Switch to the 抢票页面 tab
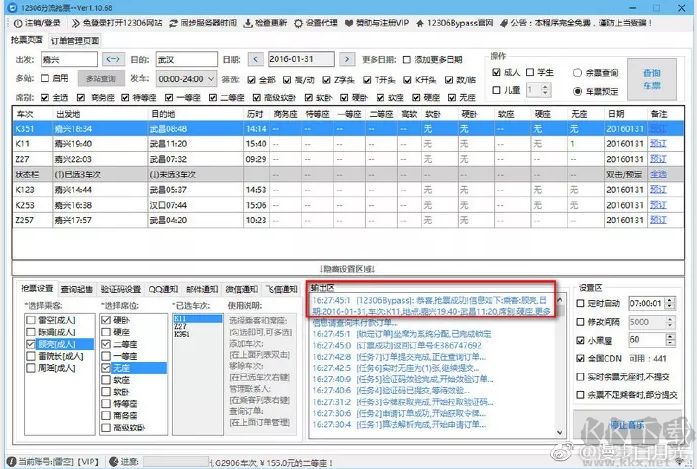The width and height of the screenshot is (697, 469). click(x=27, y=40)
